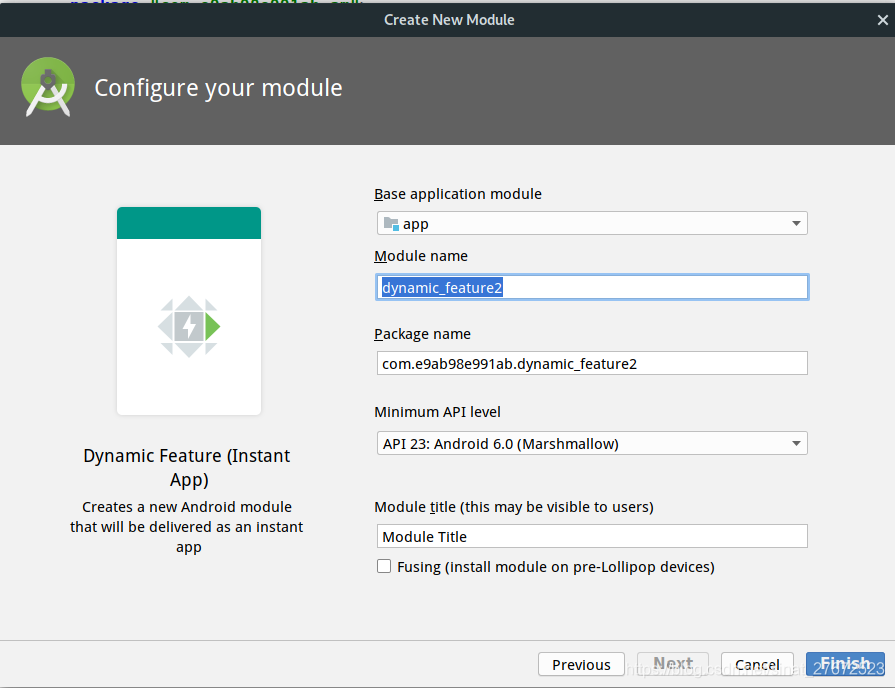Screen dimensions: 895x688
Task: Click the Dynamic Feature module template thumbnail
Action: click(x=189, y=311)
